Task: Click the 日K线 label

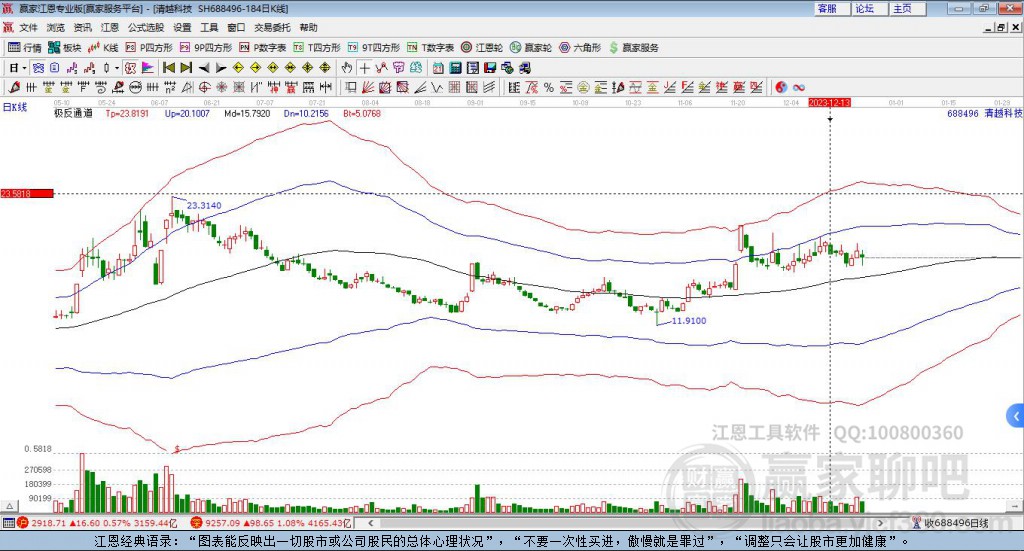Action: [15, 107]
